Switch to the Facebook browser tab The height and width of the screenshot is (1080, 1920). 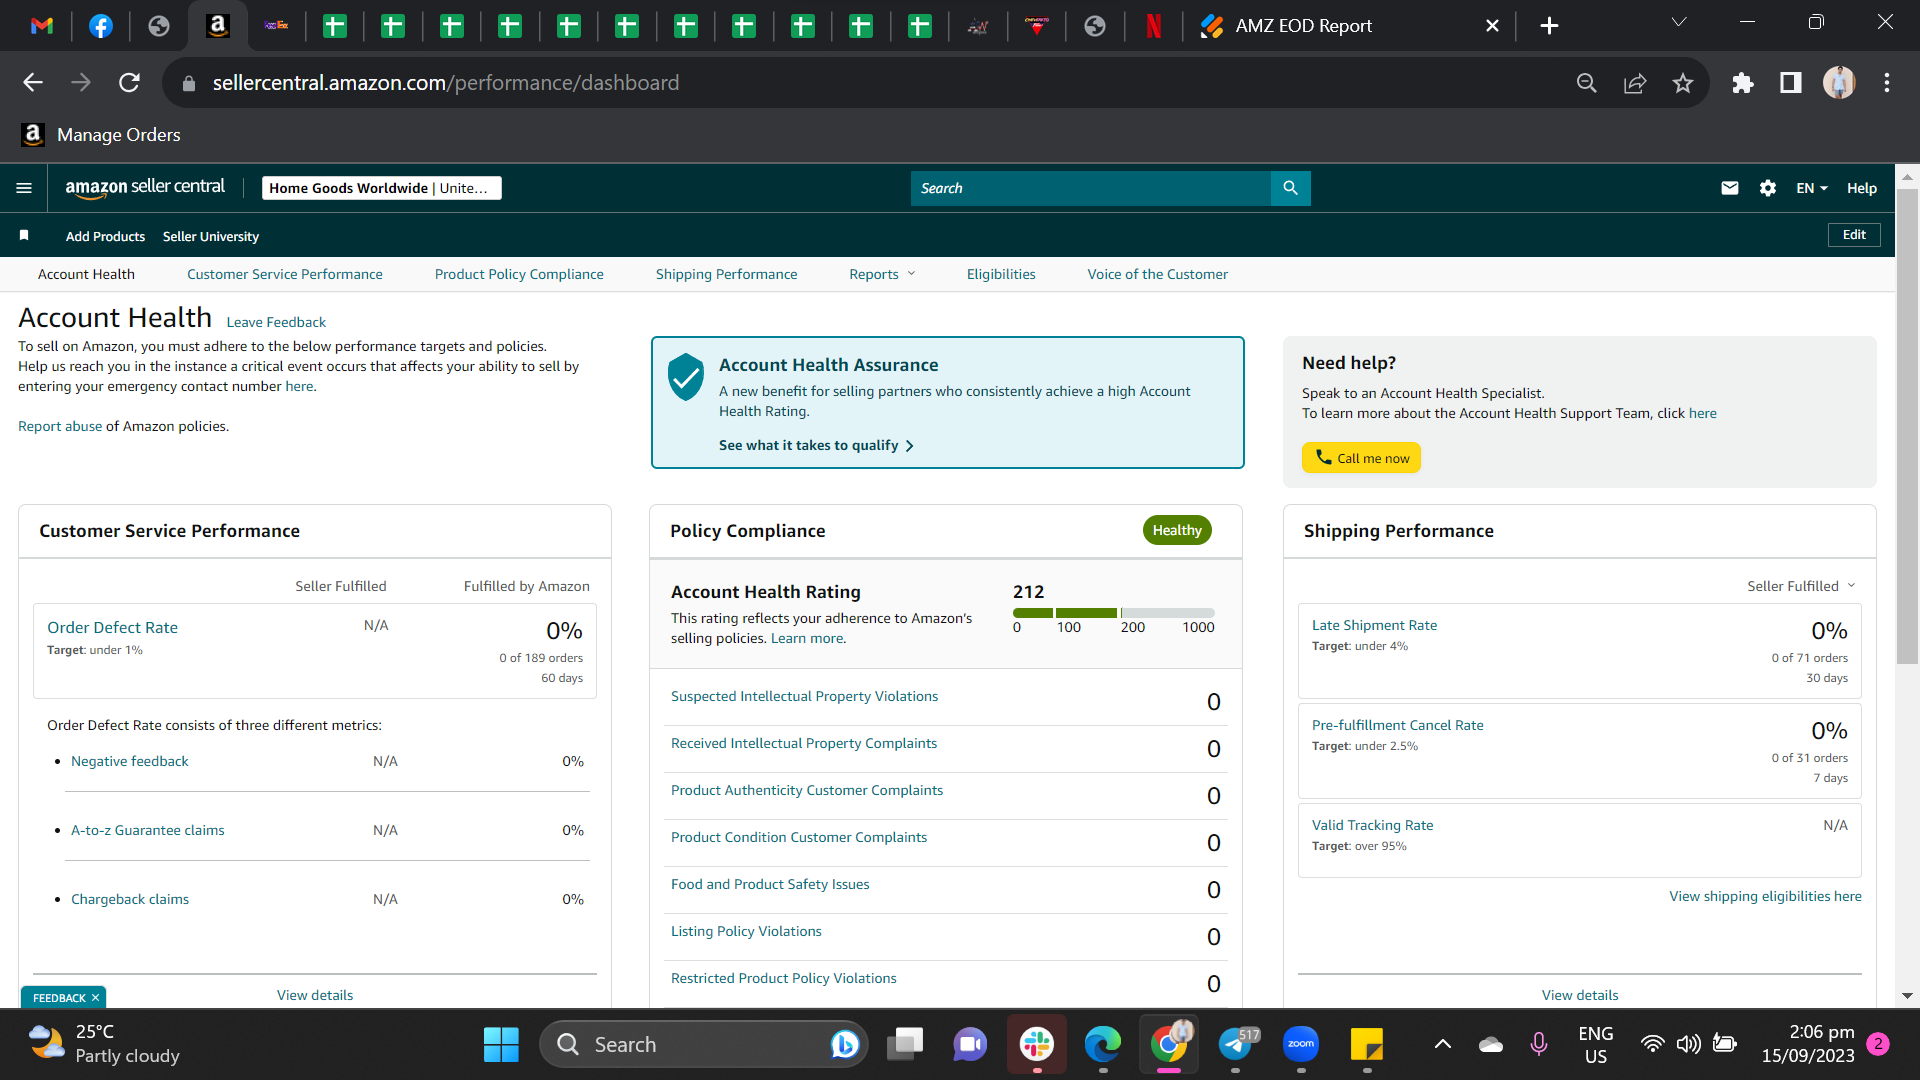[x=101, y=26]
